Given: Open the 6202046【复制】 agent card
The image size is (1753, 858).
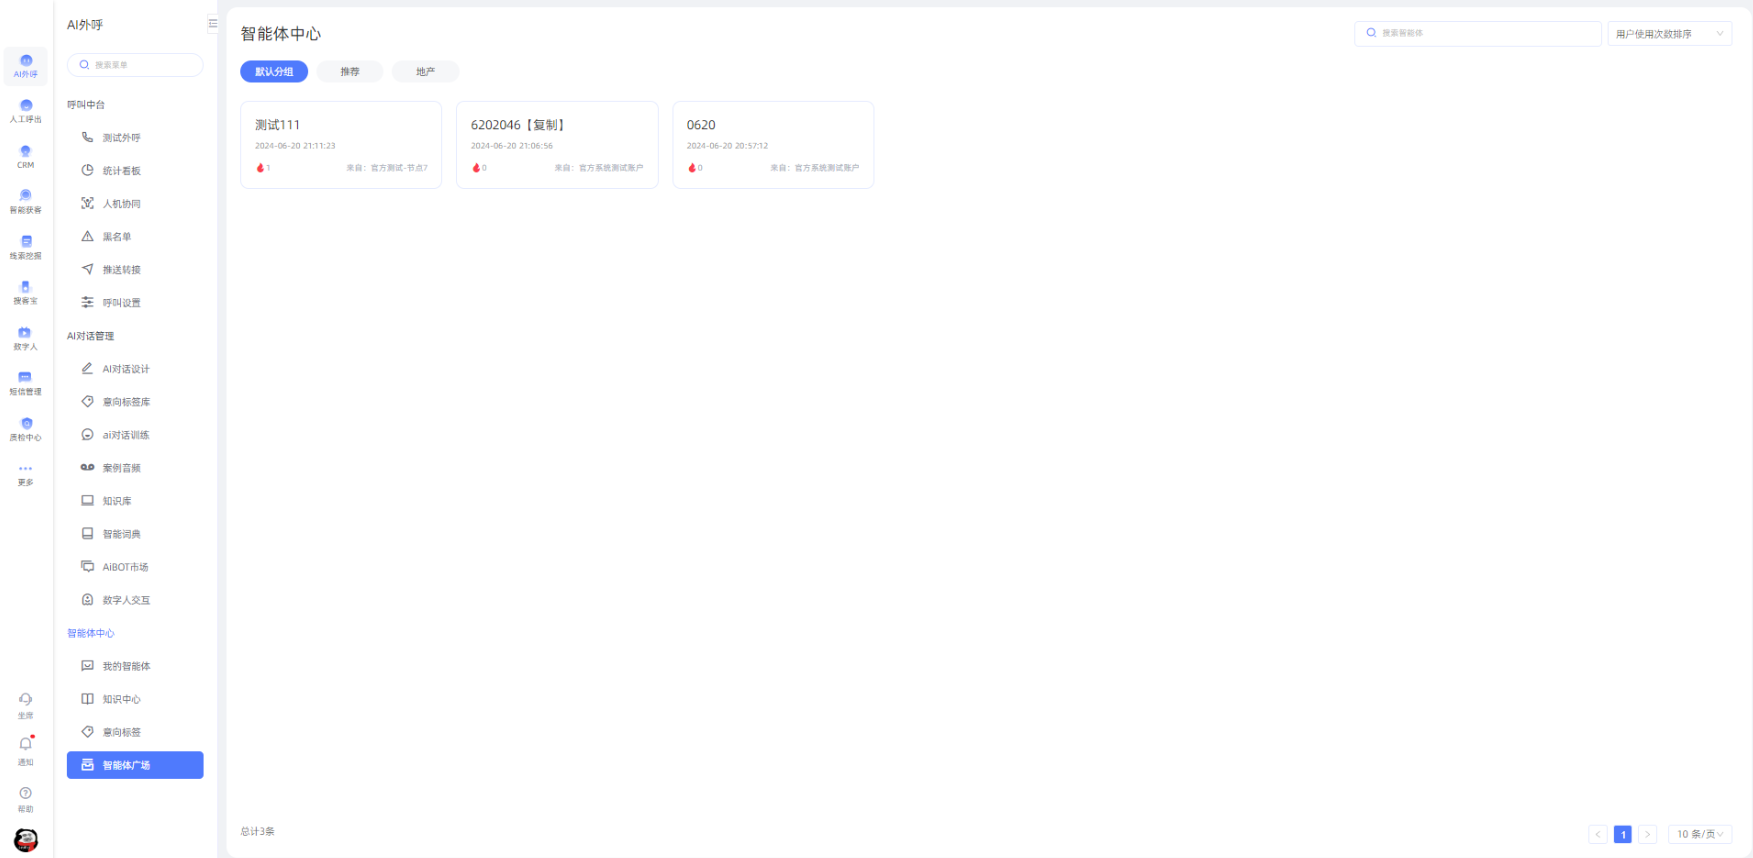Looking at the screenshot, I should click(x=557, y=144).
